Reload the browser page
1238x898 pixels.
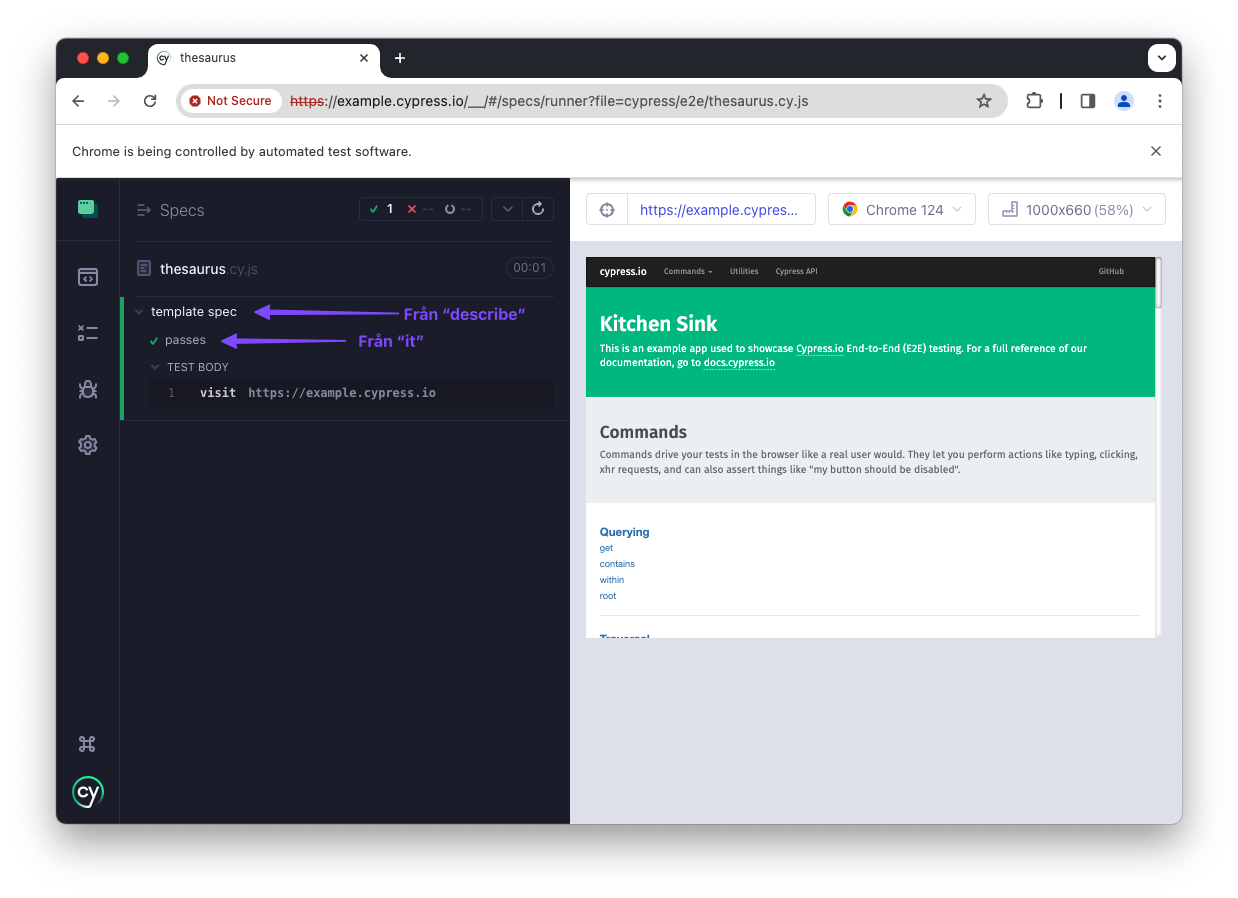click(150, 101)
